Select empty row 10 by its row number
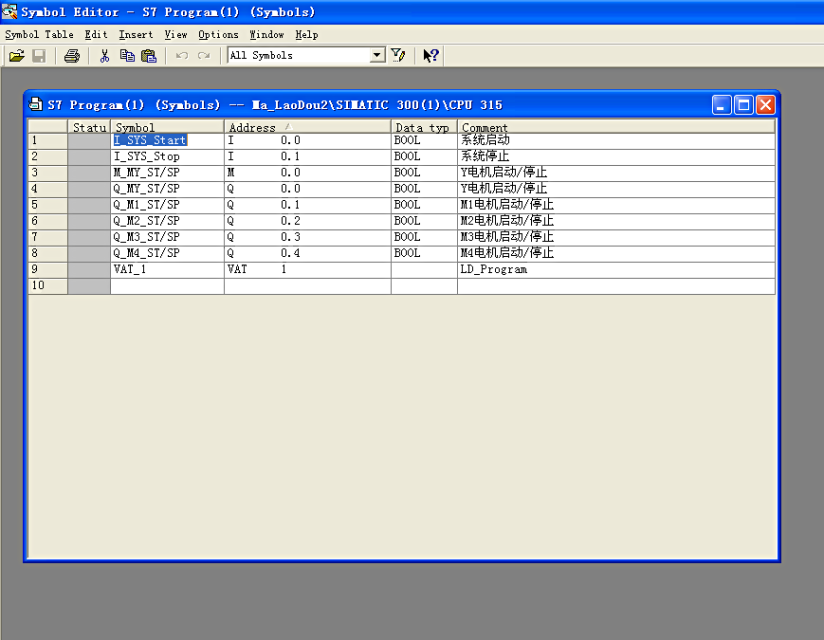The height and width of the screenshot is (640, 824). (x=48, y=285)
